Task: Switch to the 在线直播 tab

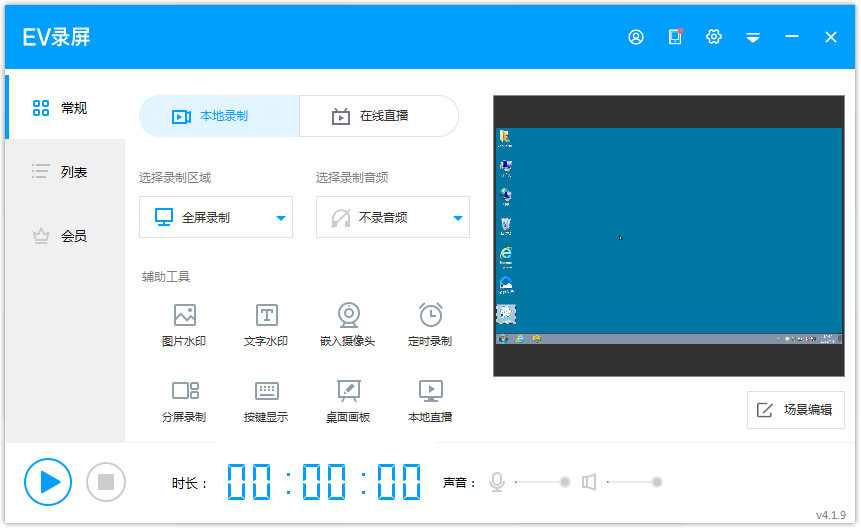Action: (x=378, y=116)
